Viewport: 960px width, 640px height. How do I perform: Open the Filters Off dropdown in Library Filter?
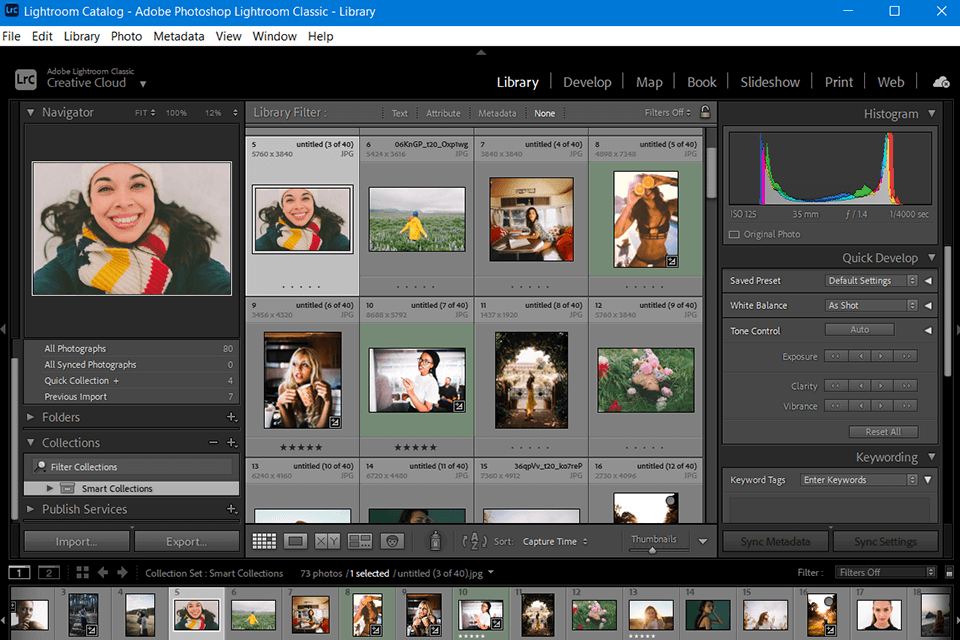point(667,113)
